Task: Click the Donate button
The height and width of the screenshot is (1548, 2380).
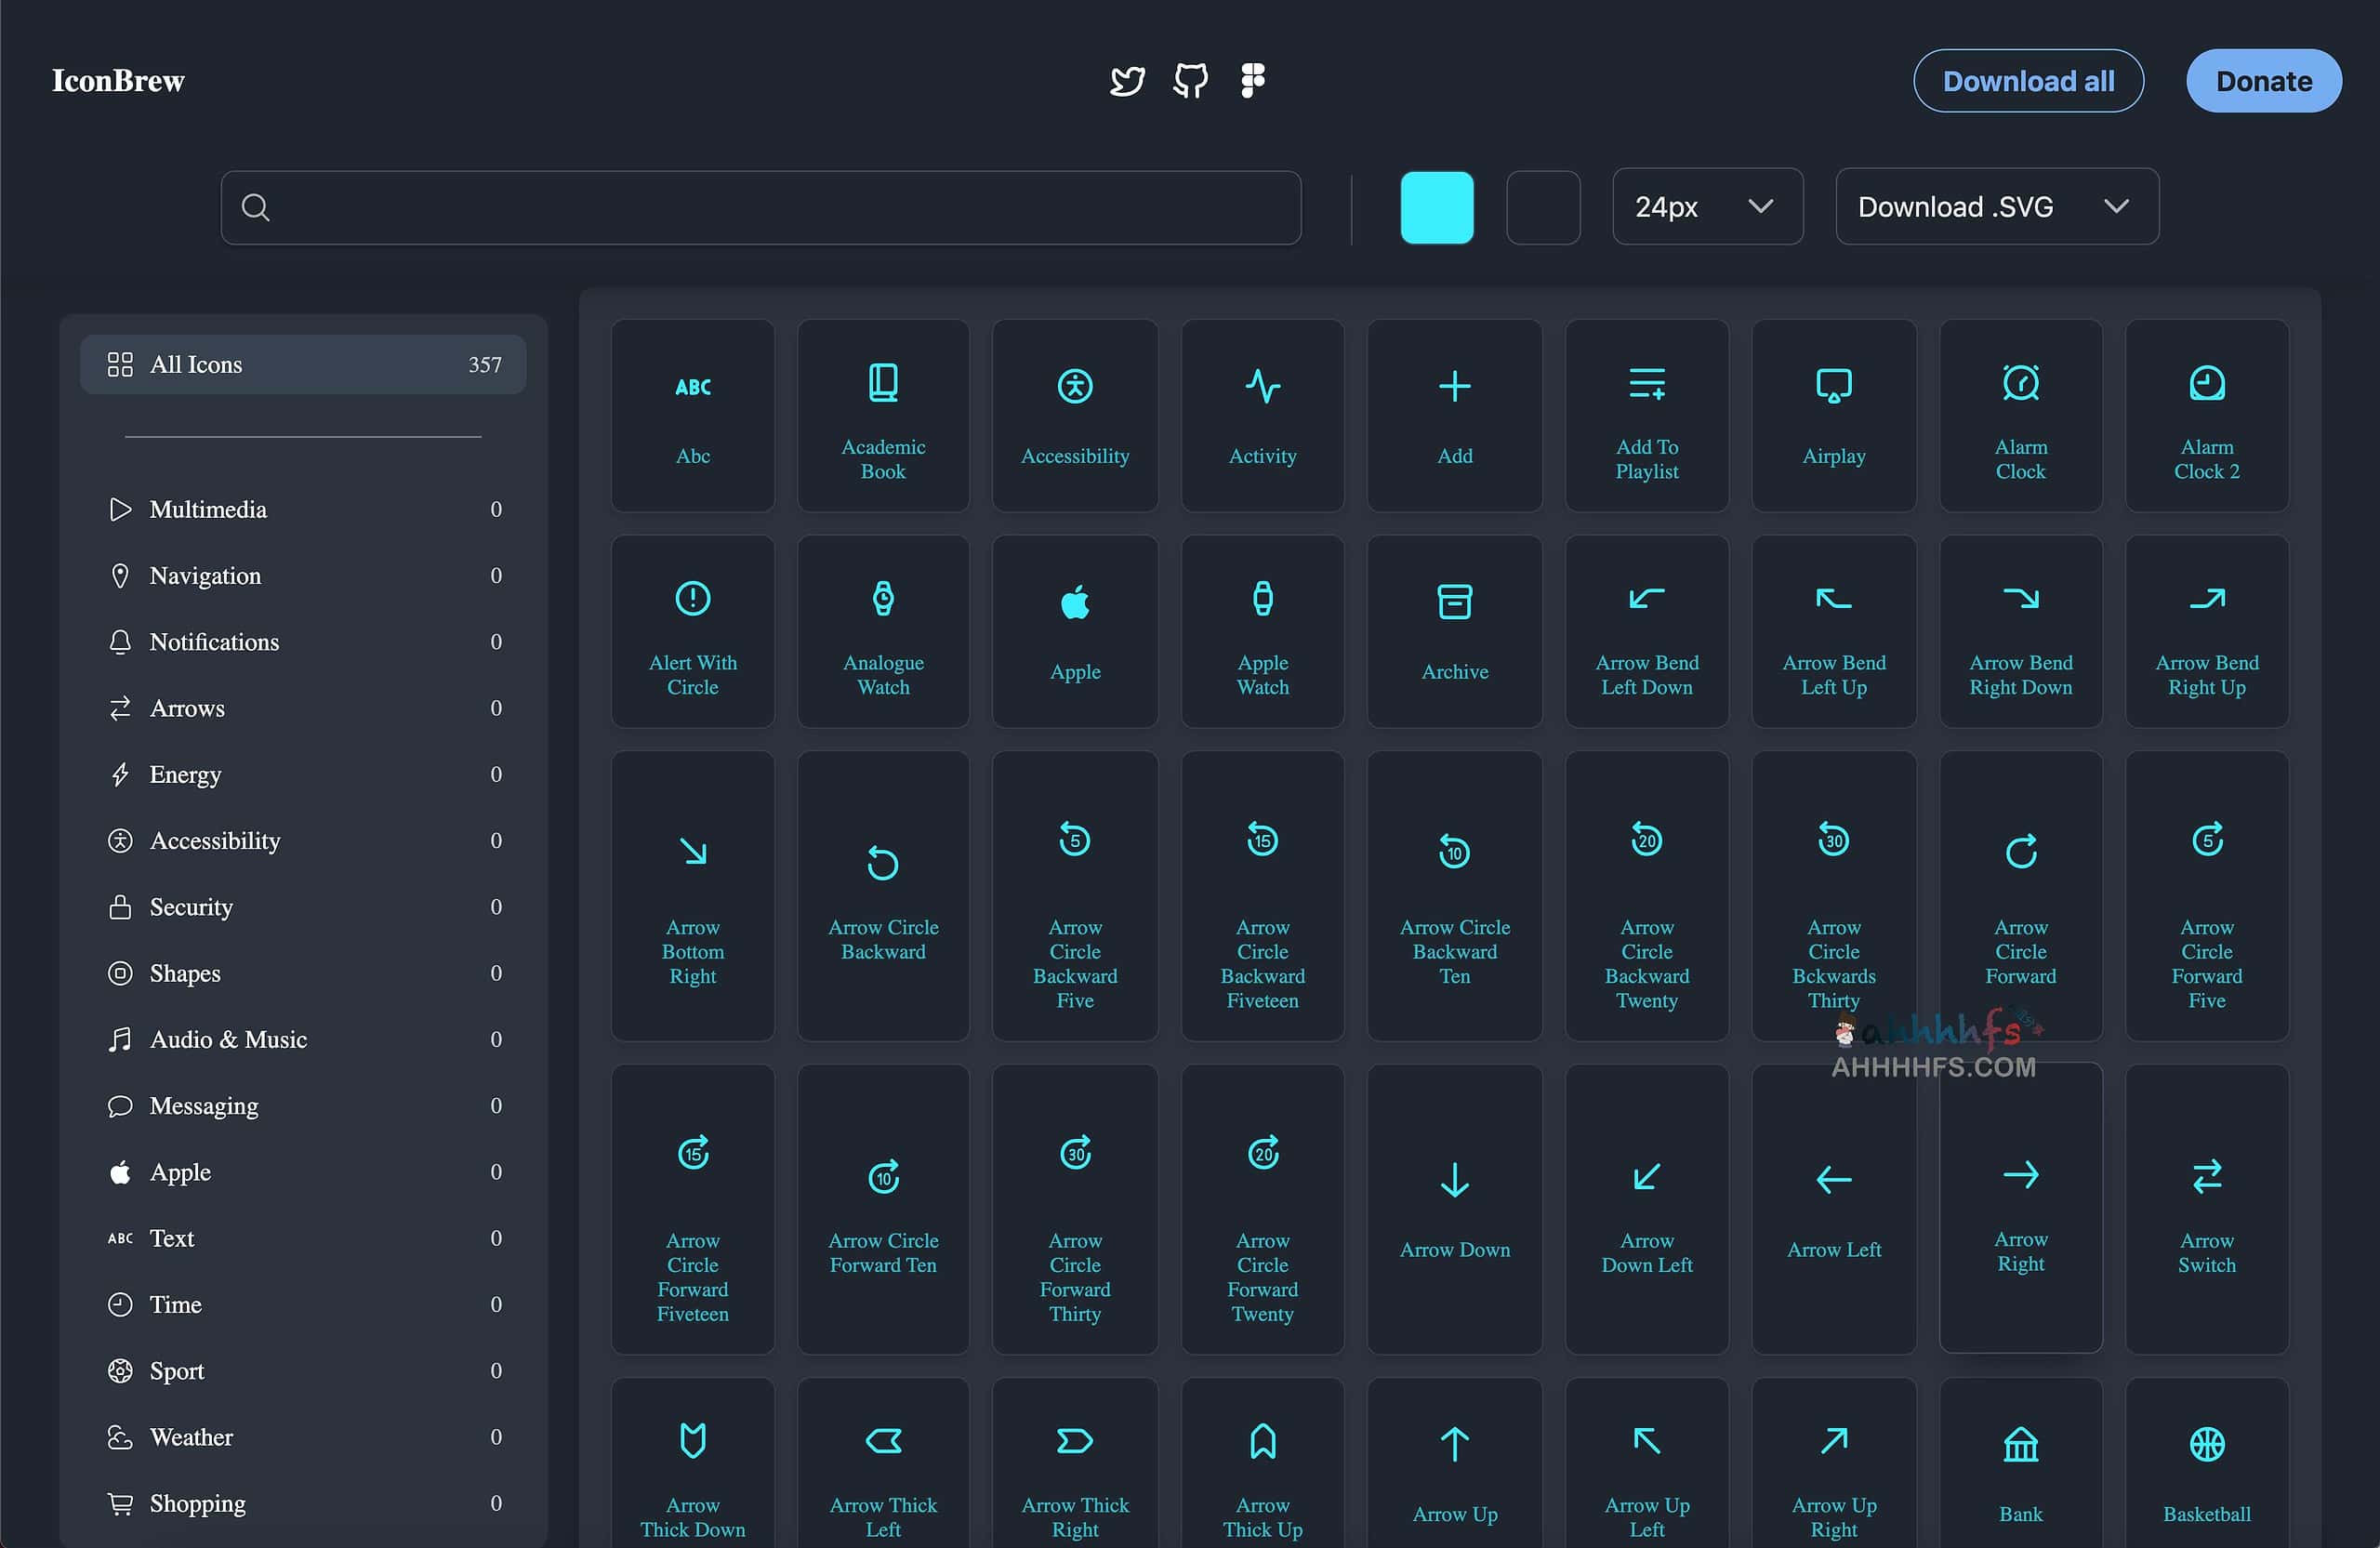Action: point(2263,80)
